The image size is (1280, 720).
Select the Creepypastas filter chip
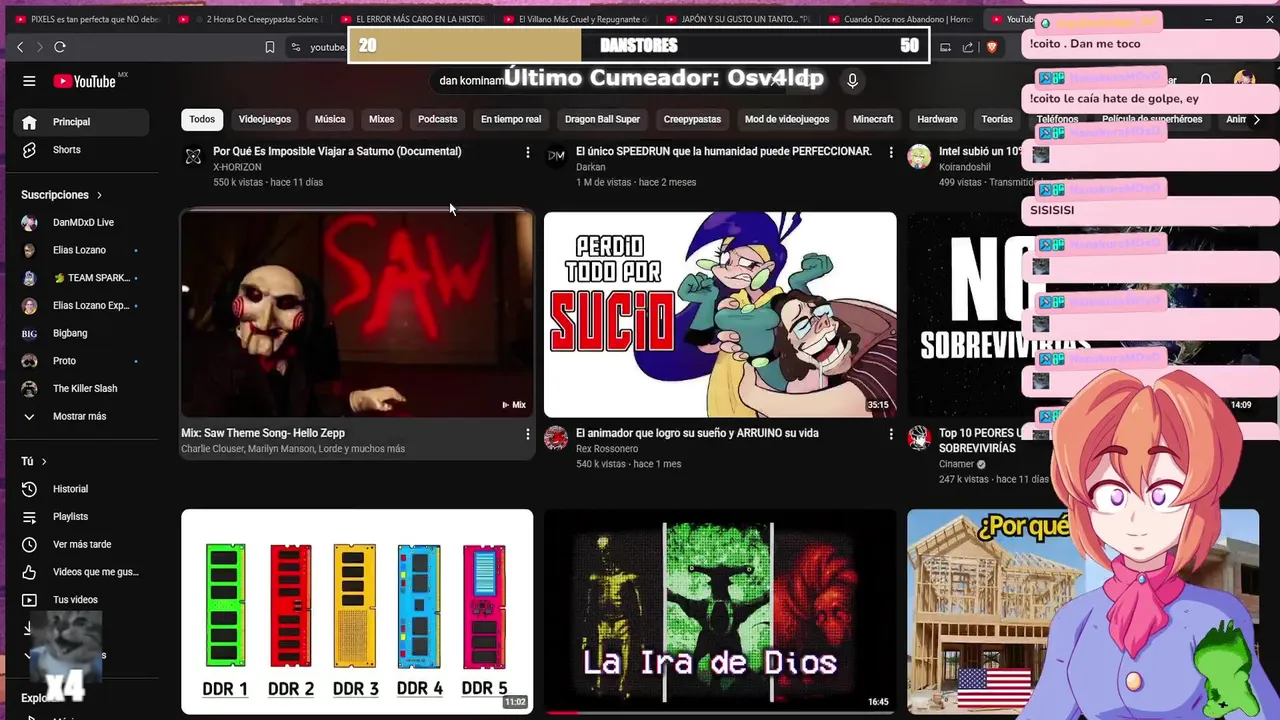692,119
